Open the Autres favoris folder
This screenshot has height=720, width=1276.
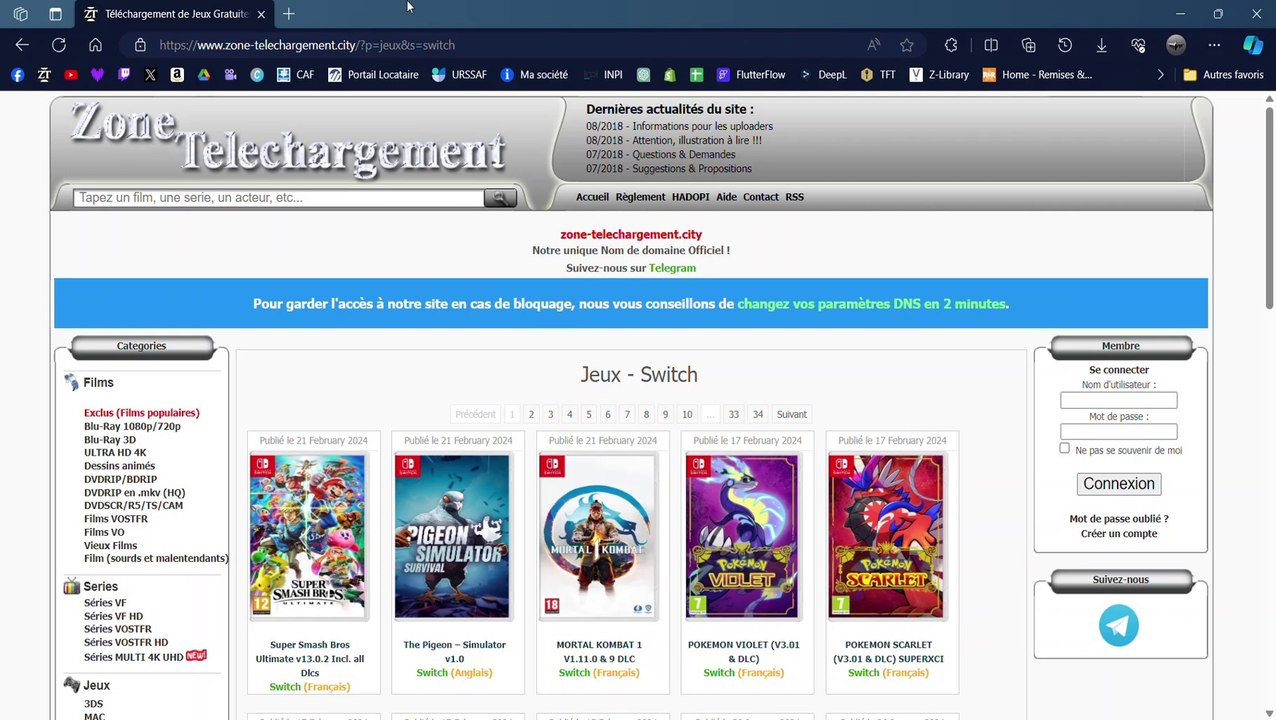(x=1224, y=74)
